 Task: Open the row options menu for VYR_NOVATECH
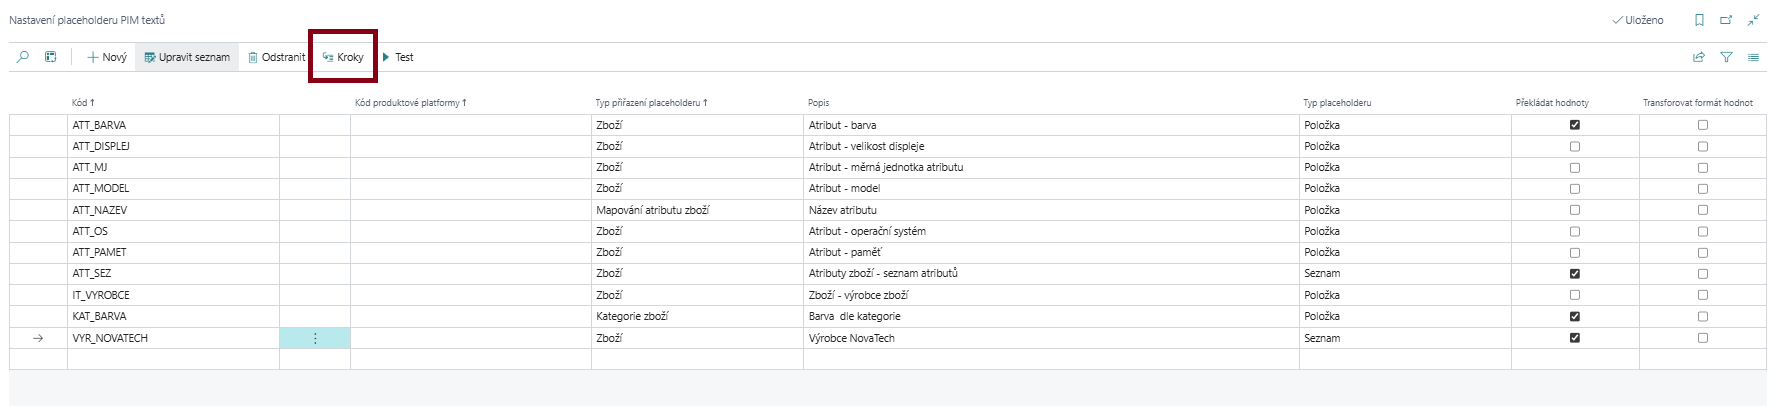click(x=315, y=338)
